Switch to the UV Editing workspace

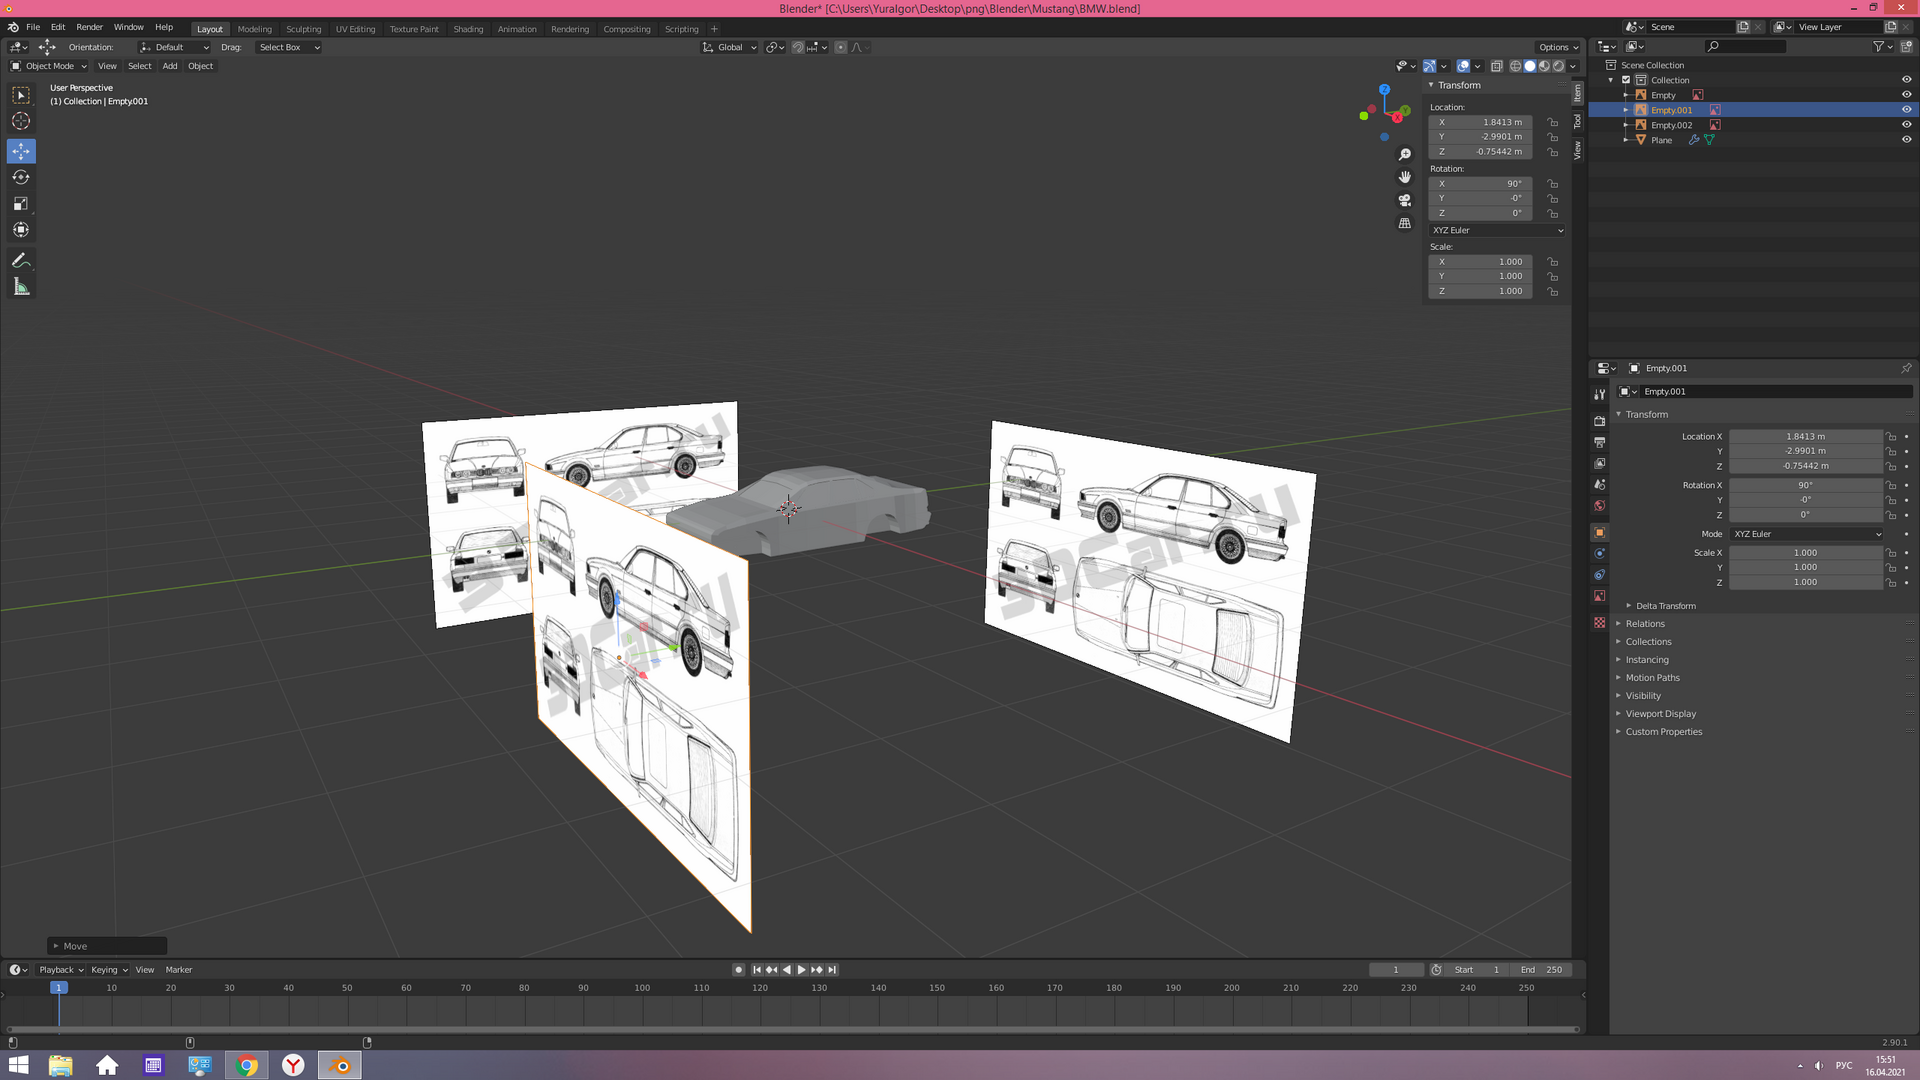[x=355, y=29]
